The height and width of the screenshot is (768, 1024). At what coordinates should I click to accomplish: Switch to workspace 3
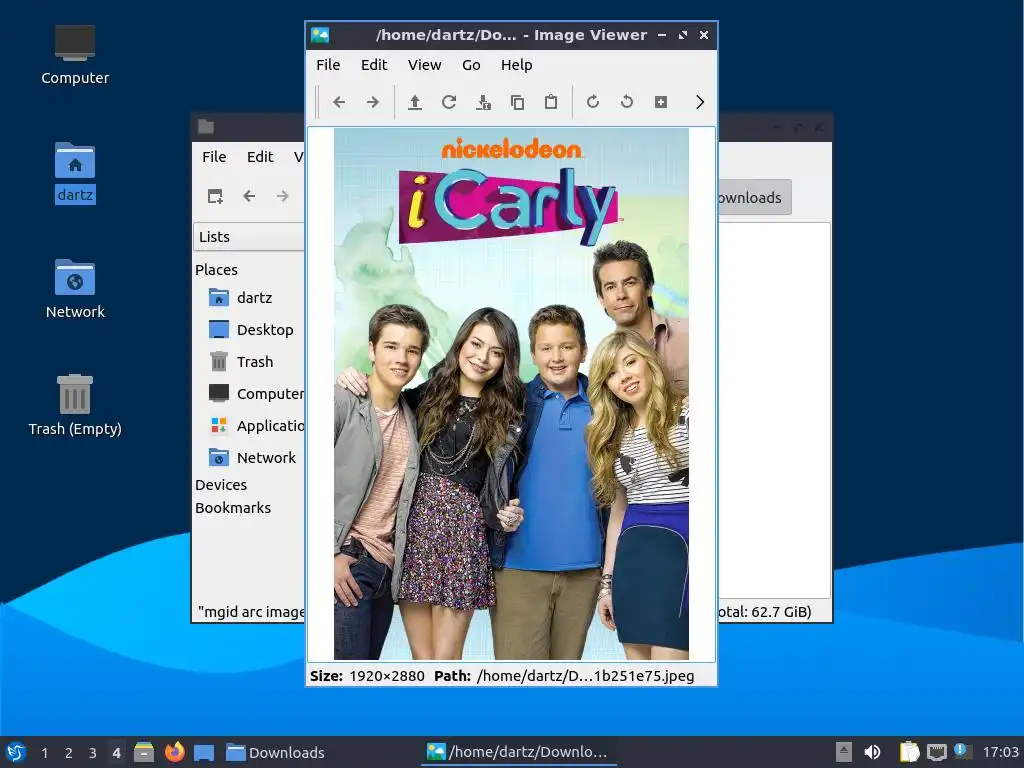tap(93, 752)
